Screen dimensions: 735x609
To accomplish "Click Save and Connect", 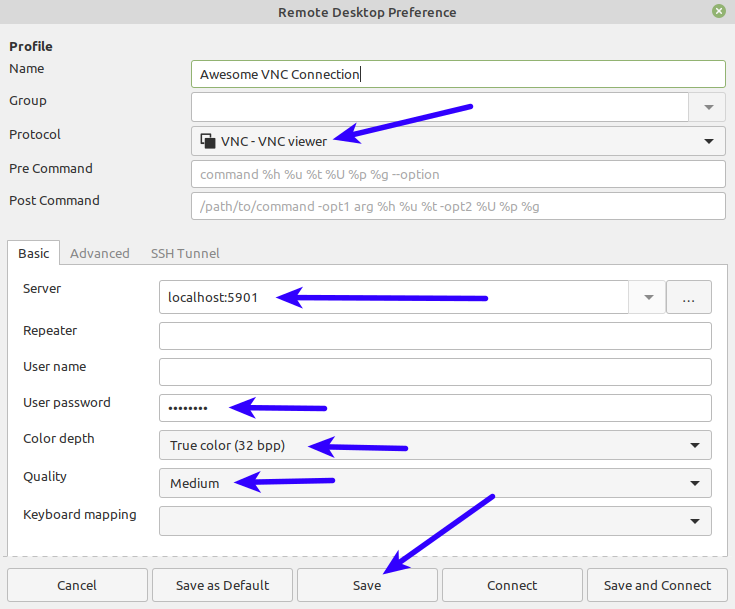I will 657,585.
